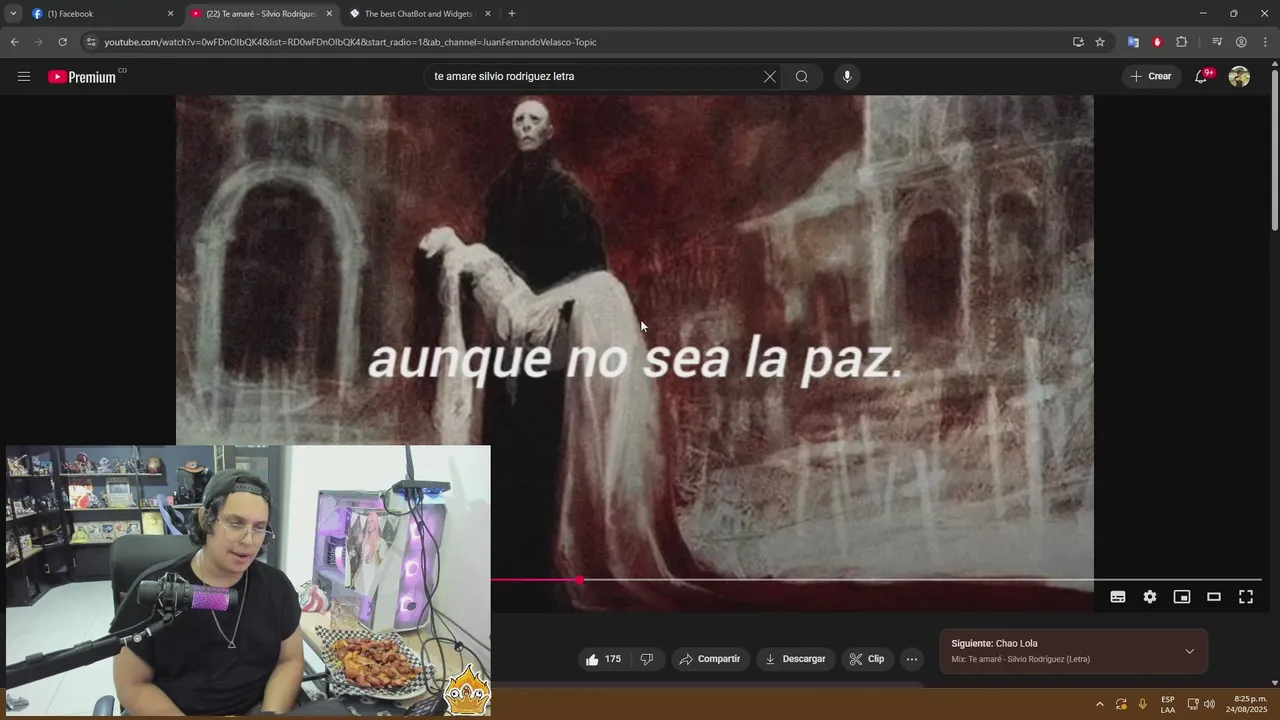Image resolution: width=1280 pixels, height=720 pixels.
Task: Run search with the magnifier button
Action: [x=802, y=76]
